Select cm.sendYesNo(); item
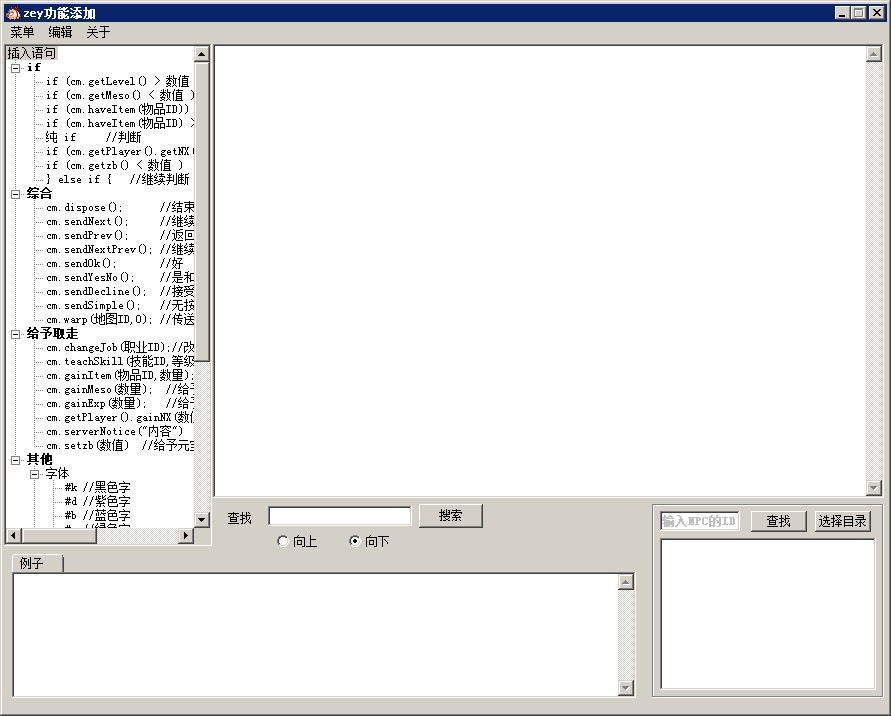 pos(120,278)
